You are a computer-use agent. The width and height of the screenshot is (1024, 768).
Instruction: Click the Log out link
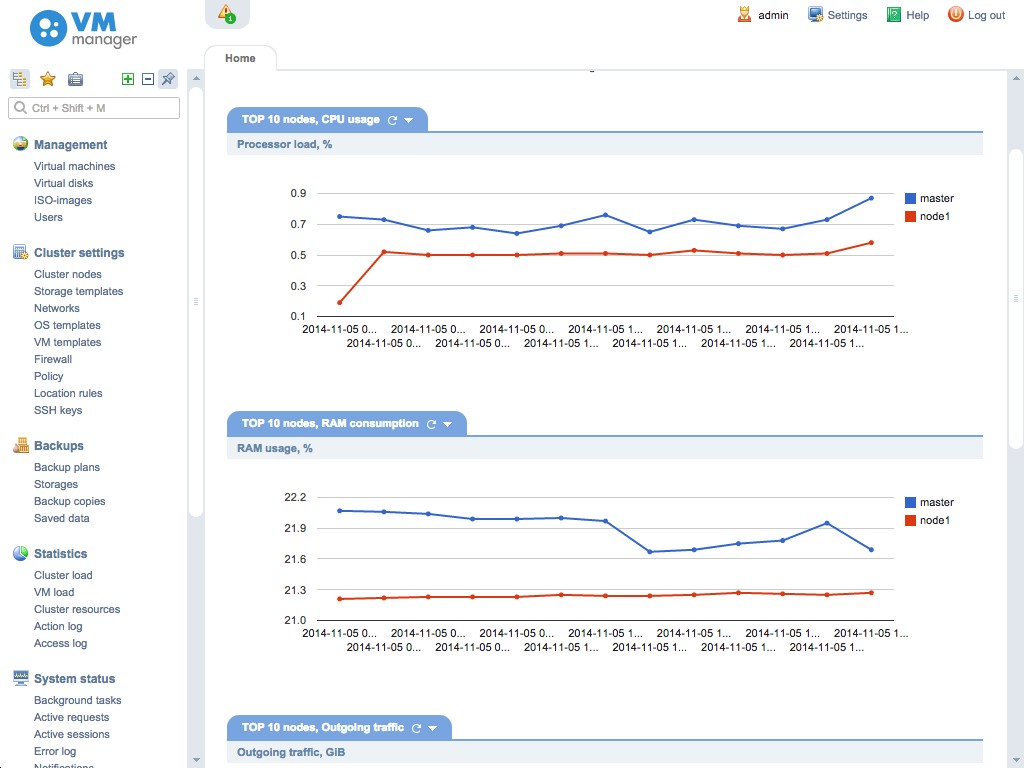point(976,15)
